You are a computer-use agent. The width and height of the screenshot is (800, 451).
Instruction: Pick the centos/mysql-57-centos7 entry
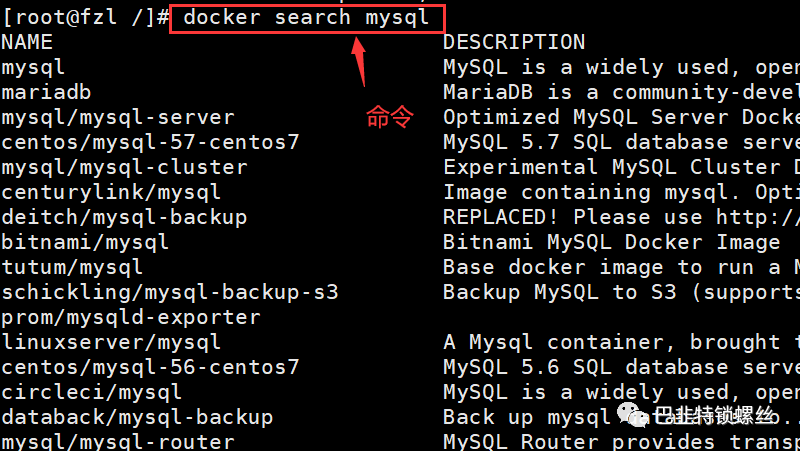pos(150,142)
